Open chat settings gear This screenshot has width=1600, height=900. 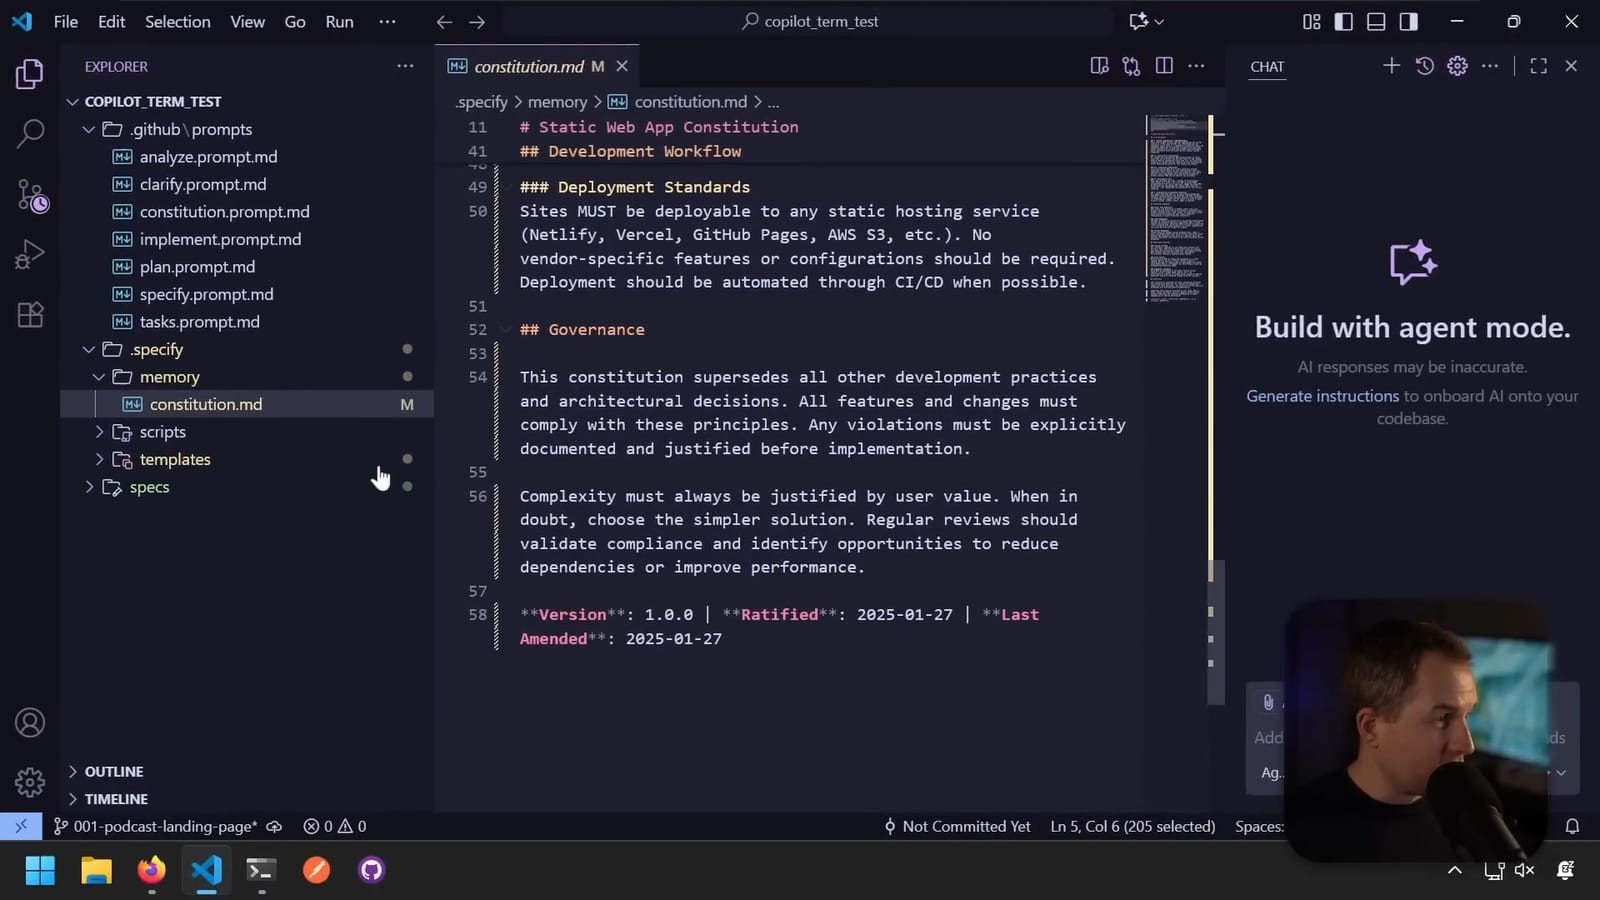[x=1456, y=66]
